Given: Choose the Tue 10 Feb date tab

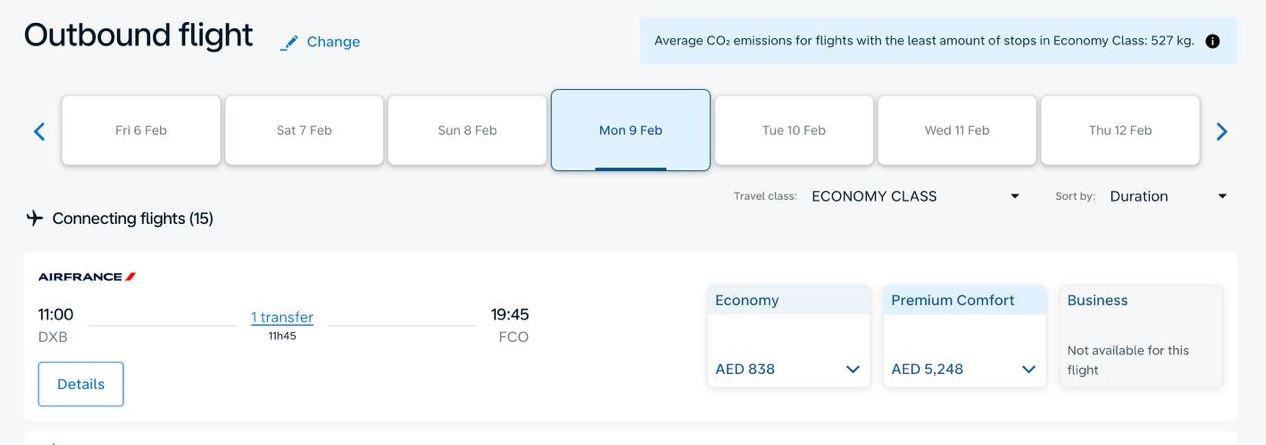Looking at the screenshot, I should pyautogui.click(x=794, y=130).
